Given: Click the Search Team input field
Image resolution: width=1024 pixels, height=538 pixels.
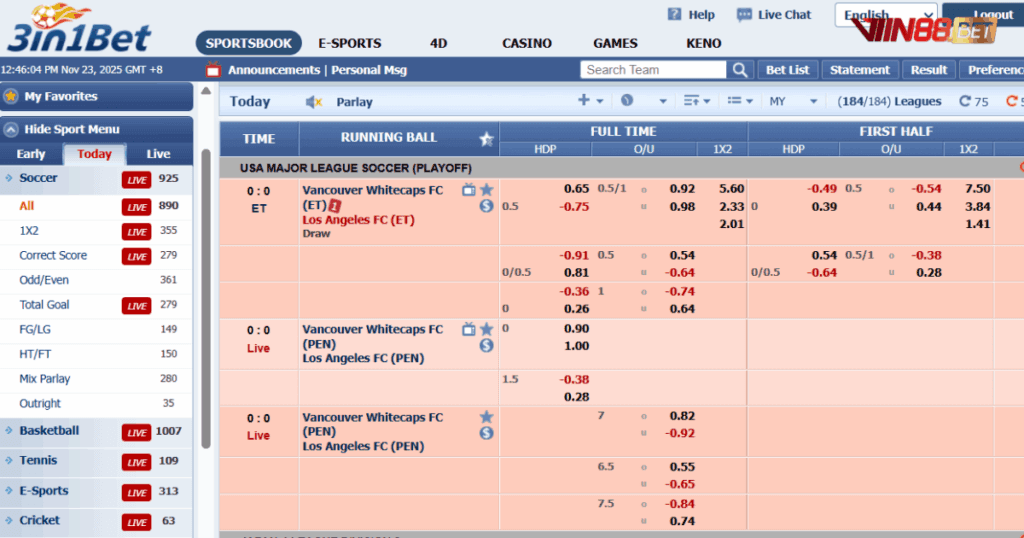Looking at the screenshot, I should click(x=654, y=70).
